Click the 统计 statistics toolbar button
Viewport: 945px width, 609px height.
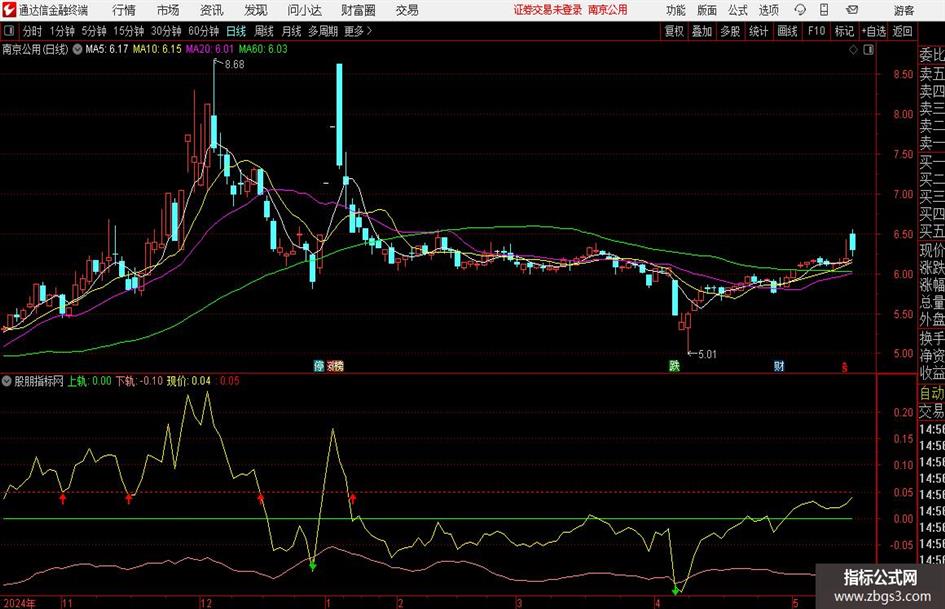coord(758,31)
